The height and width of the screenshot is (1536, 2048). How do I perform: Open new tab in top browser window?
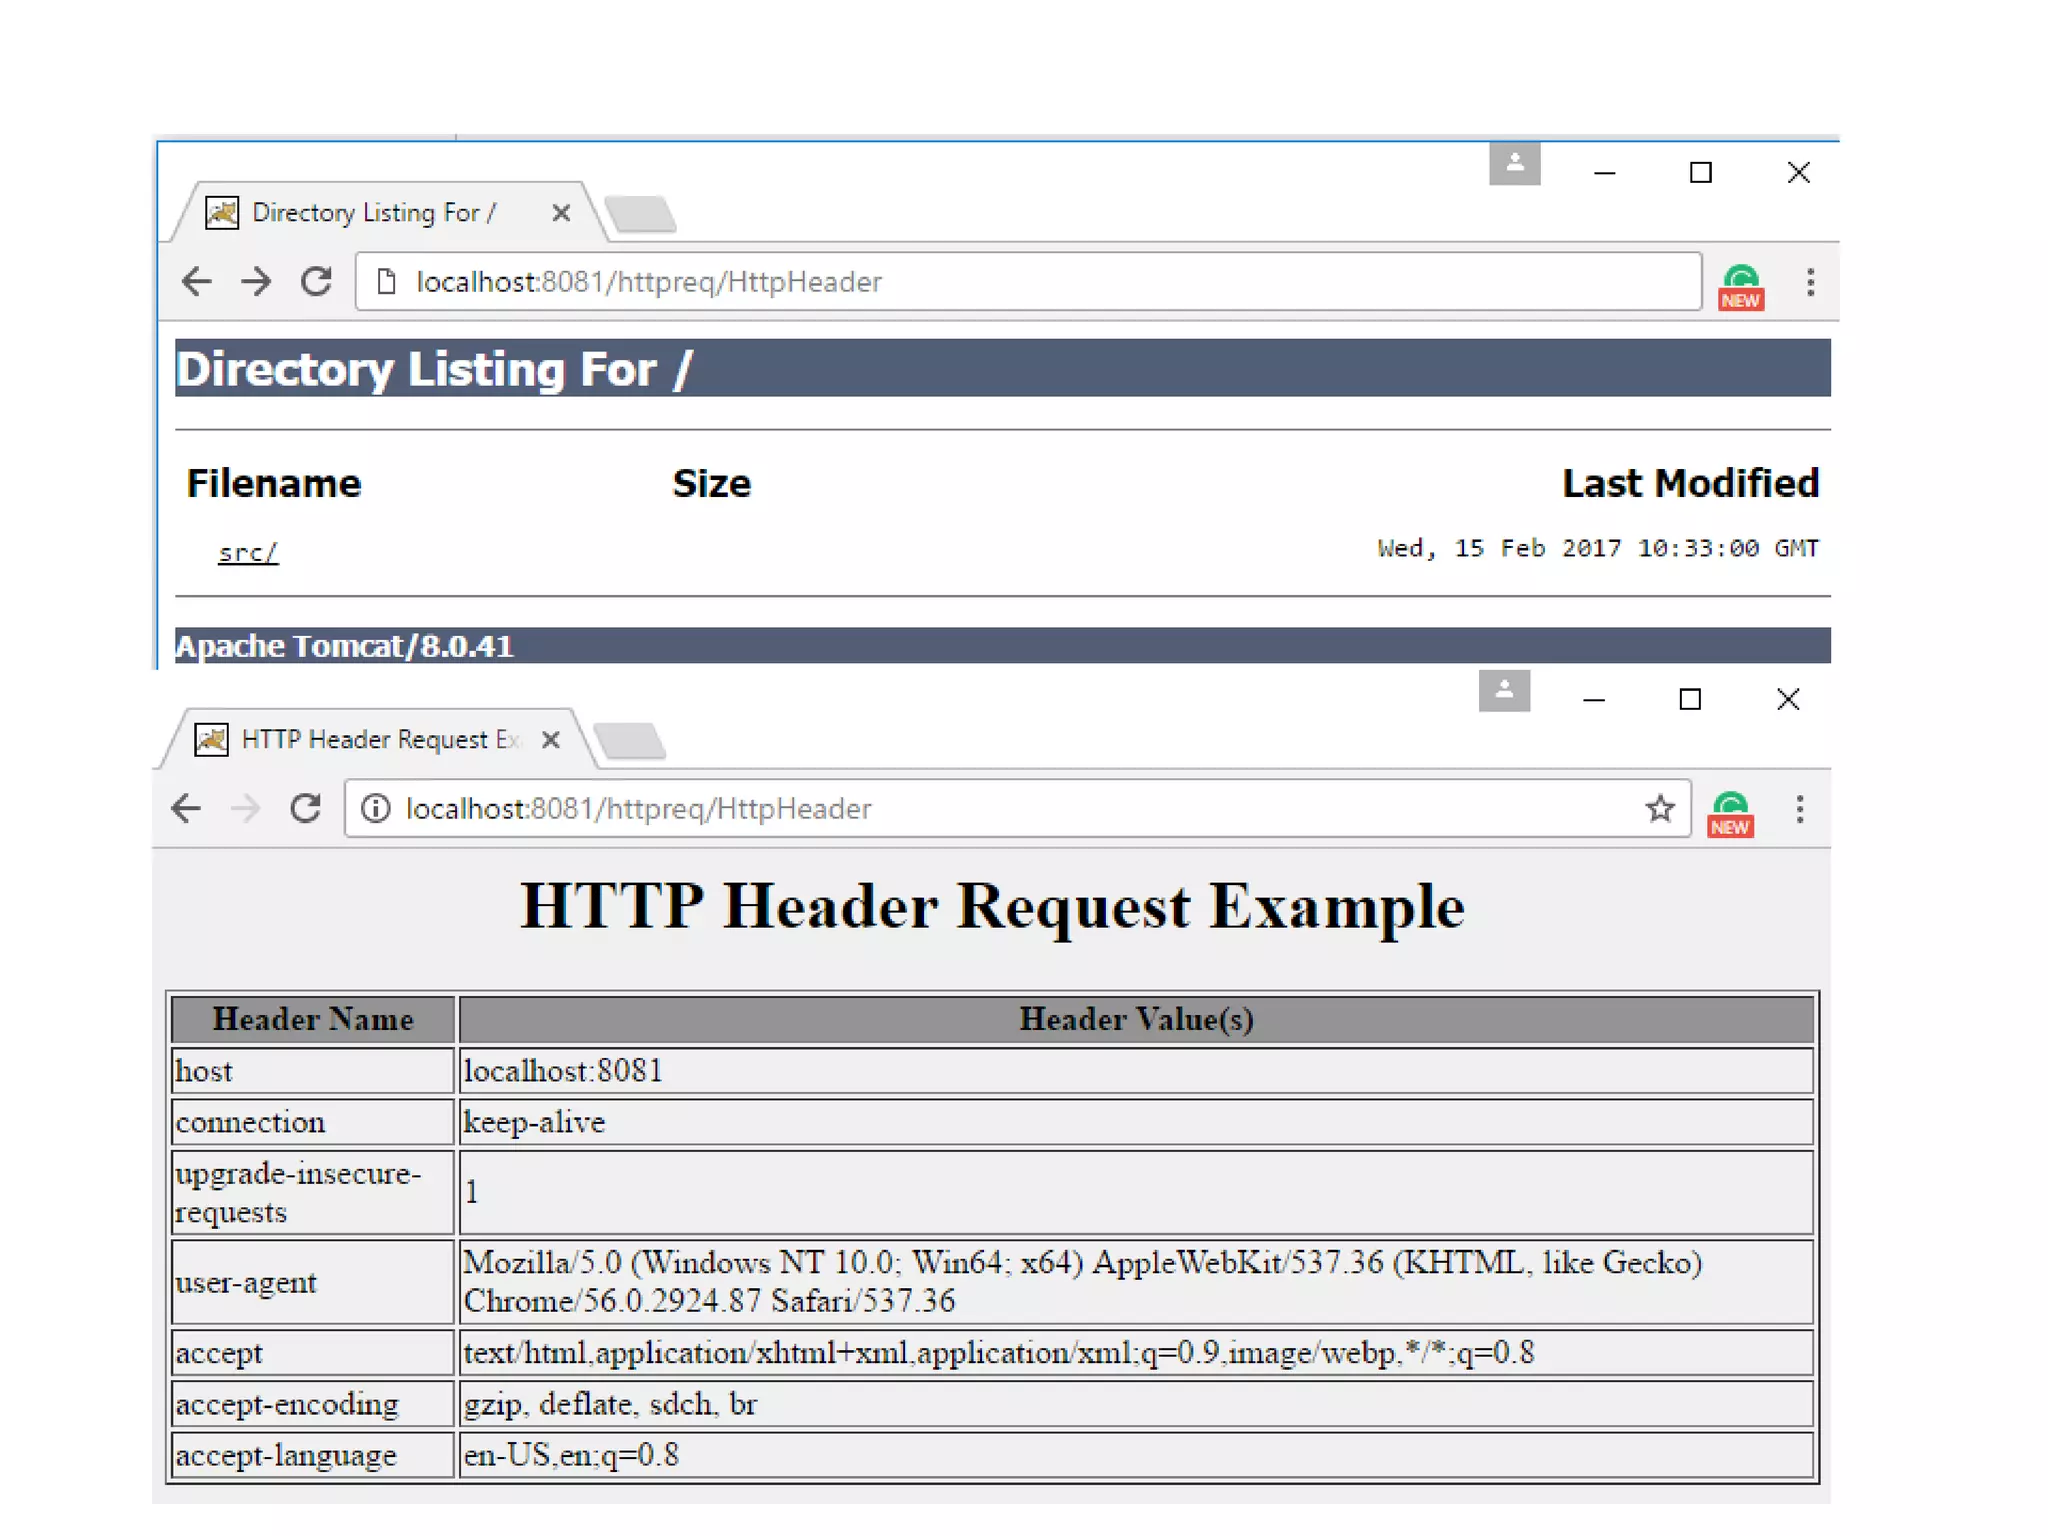[x=641, y=213]
